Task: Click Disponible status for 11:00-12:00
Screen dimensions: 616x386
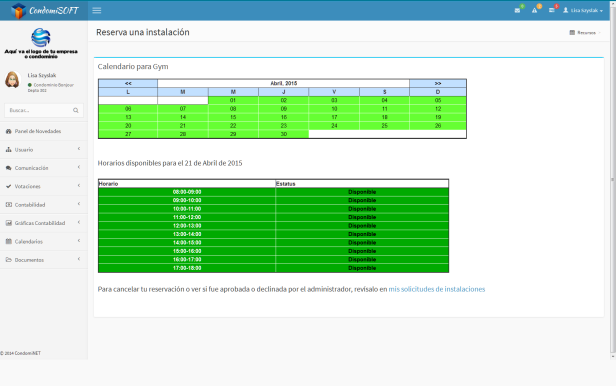Action: pos(362,217)
